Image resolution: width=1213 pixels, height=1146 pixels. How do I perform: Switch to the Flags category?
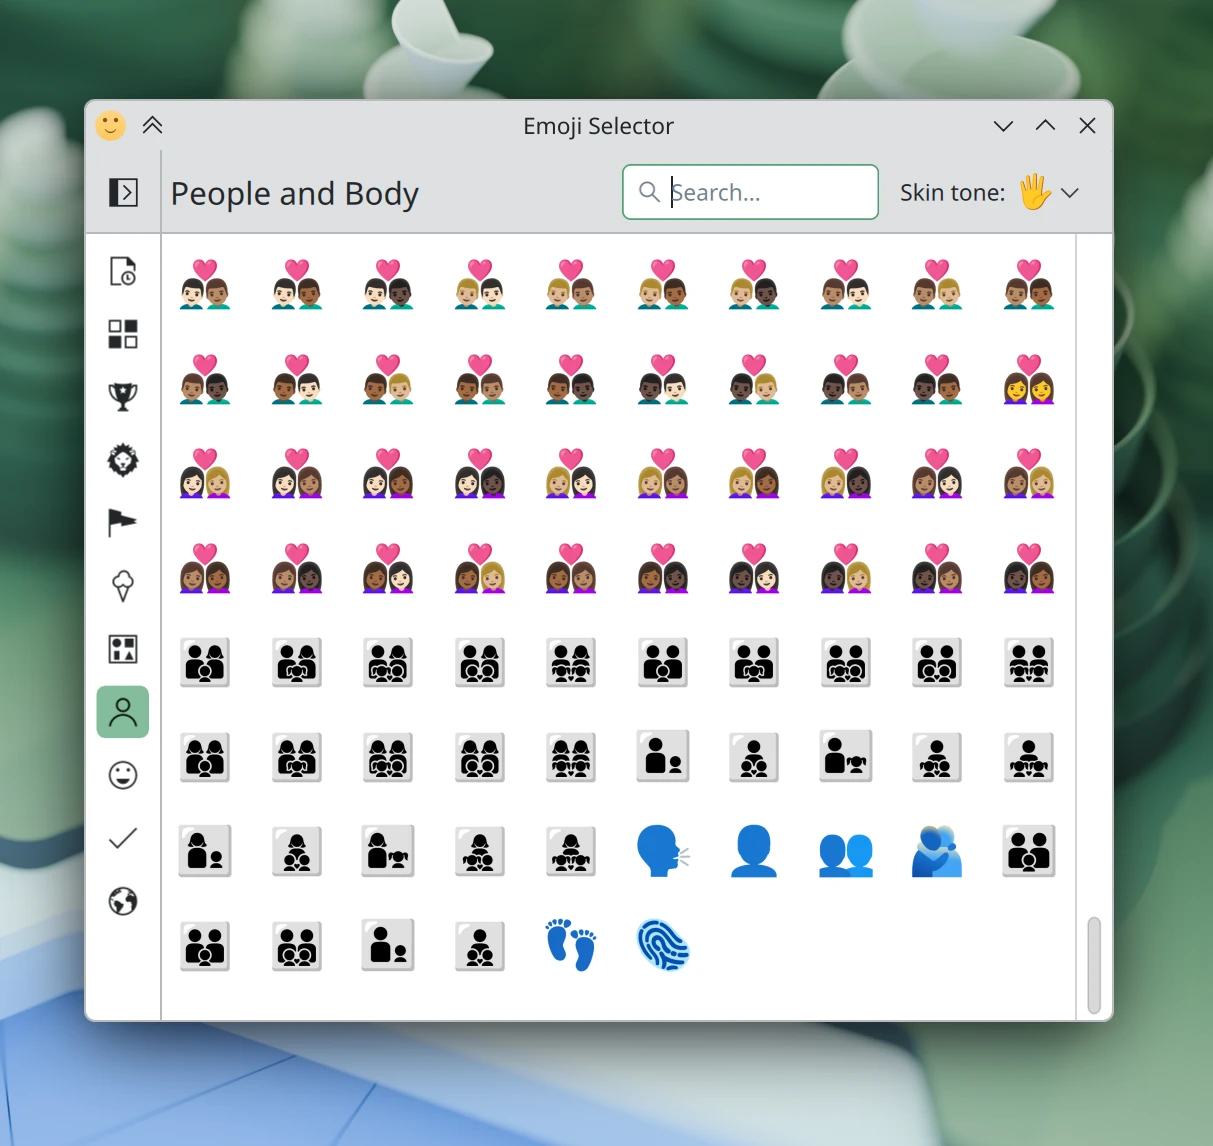click(122, 523)
